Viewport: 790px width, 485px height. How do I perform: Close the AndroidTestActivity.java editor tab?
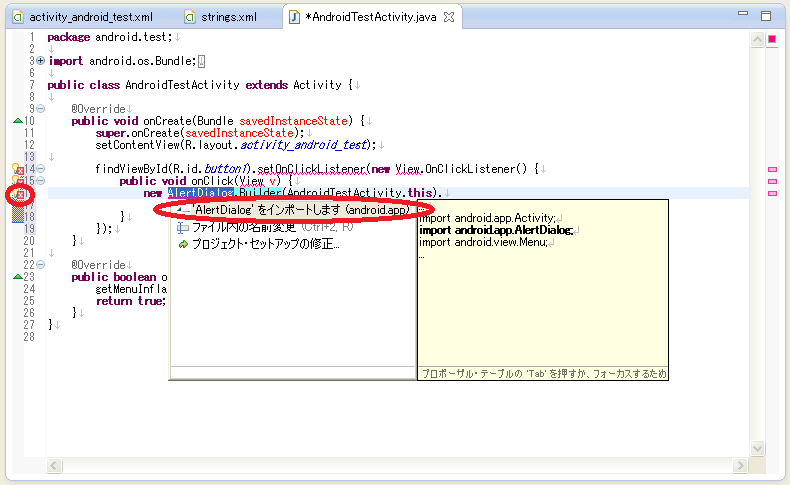pyautogui.click(x=449, y=17)
